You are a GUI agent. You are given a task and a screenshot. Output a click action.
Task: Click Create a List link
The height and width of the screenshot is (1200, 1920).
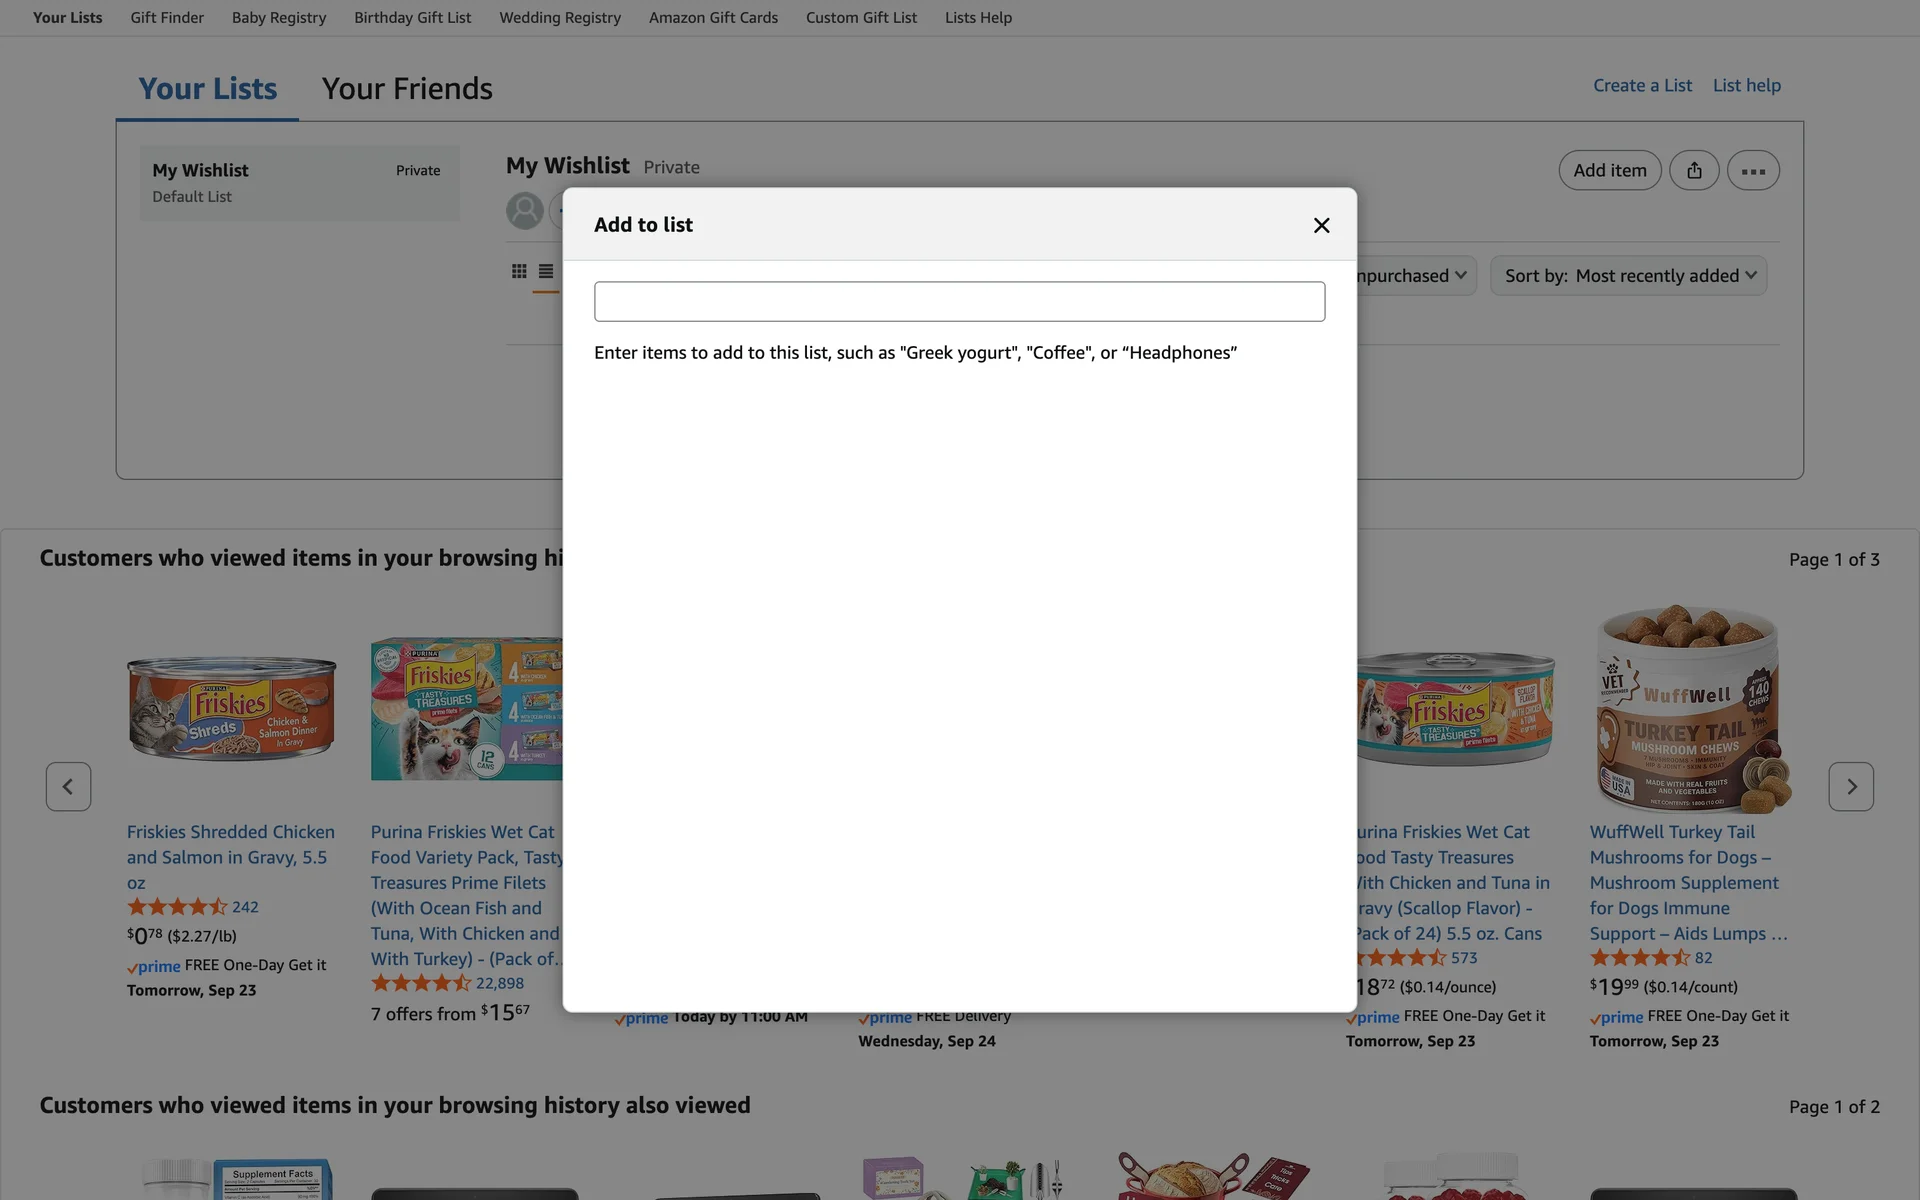click(x=1642, y=86)
